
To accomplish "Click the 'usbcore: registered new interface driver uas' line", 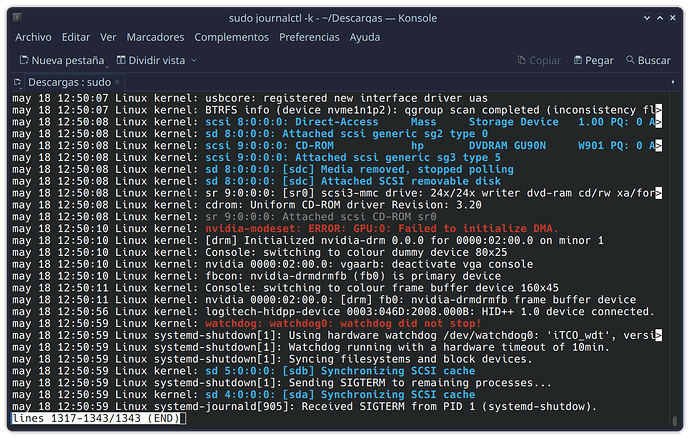I will 250,98.
